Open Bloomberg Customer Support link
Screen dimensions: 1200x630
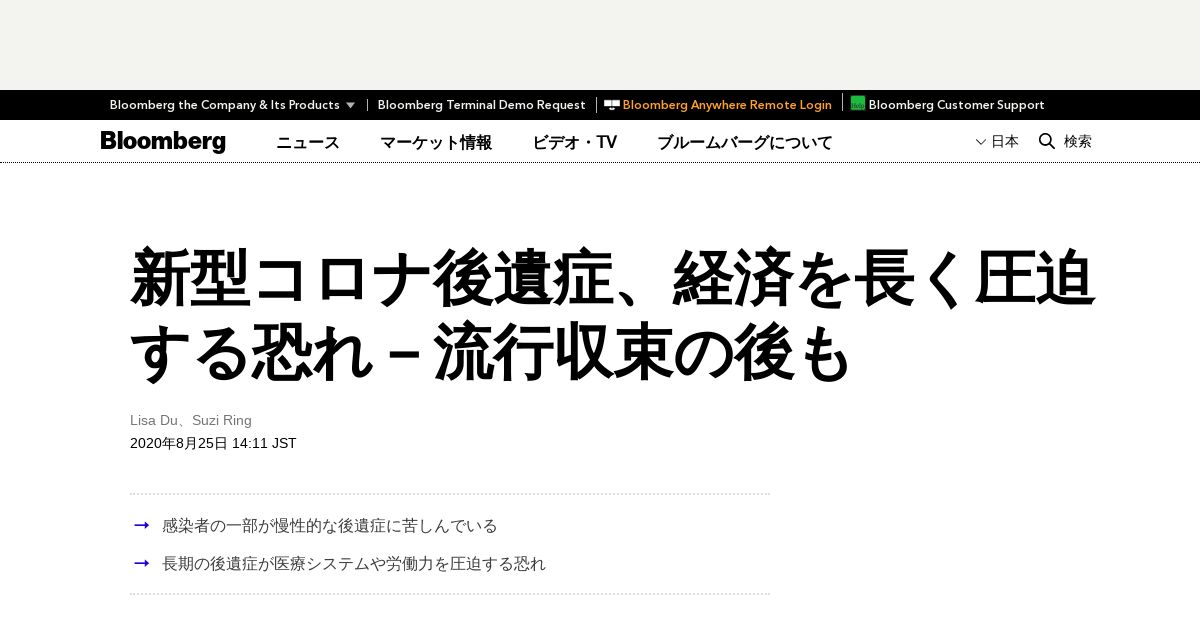[x=956, y=104]
